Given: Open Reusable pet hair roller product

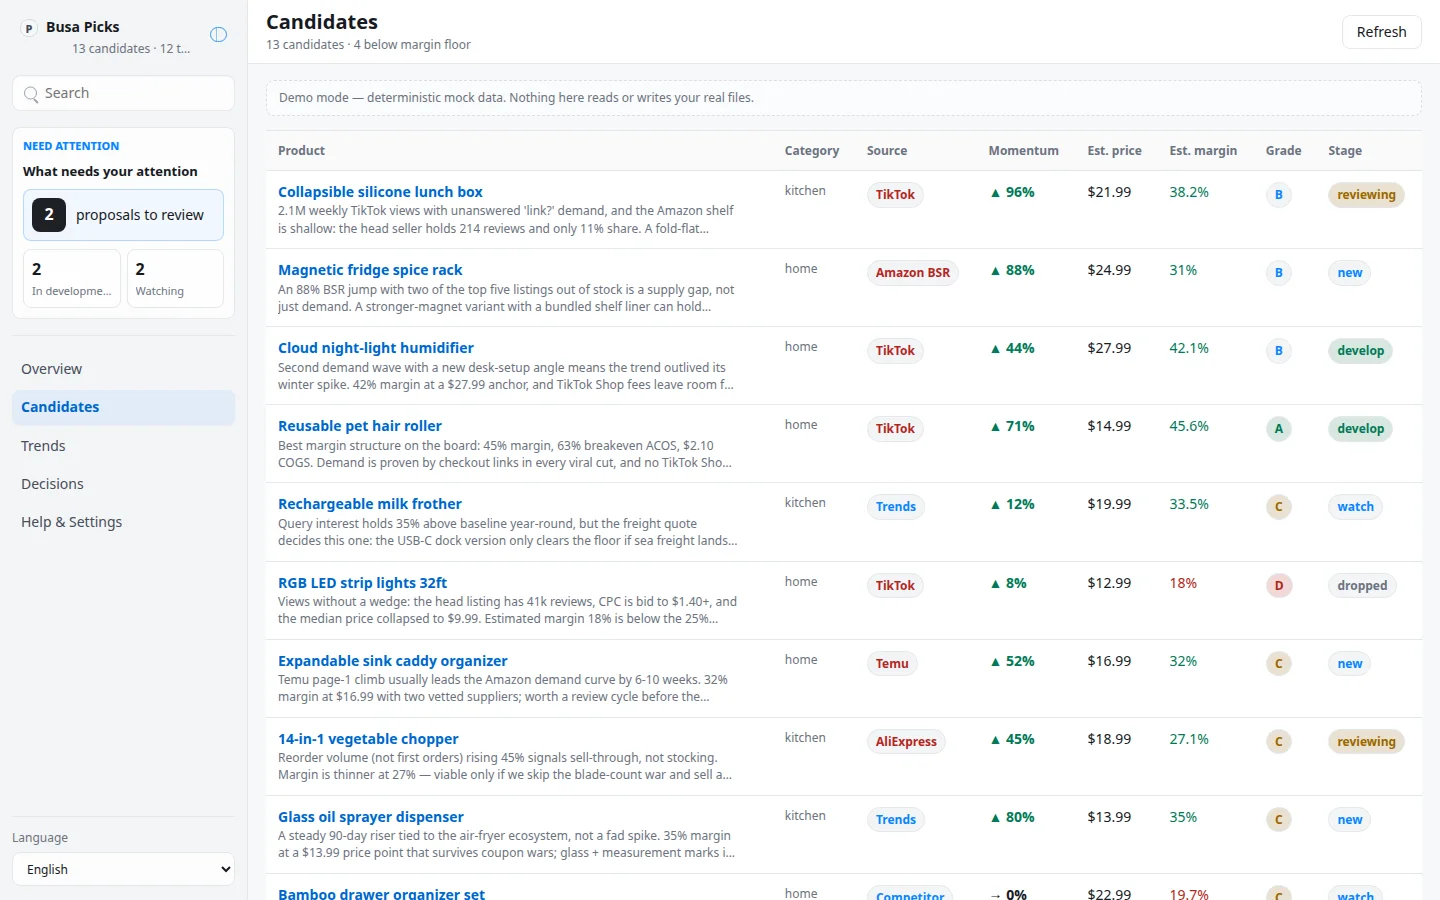Looking at the screenshot, I should (x=360, y=426).
